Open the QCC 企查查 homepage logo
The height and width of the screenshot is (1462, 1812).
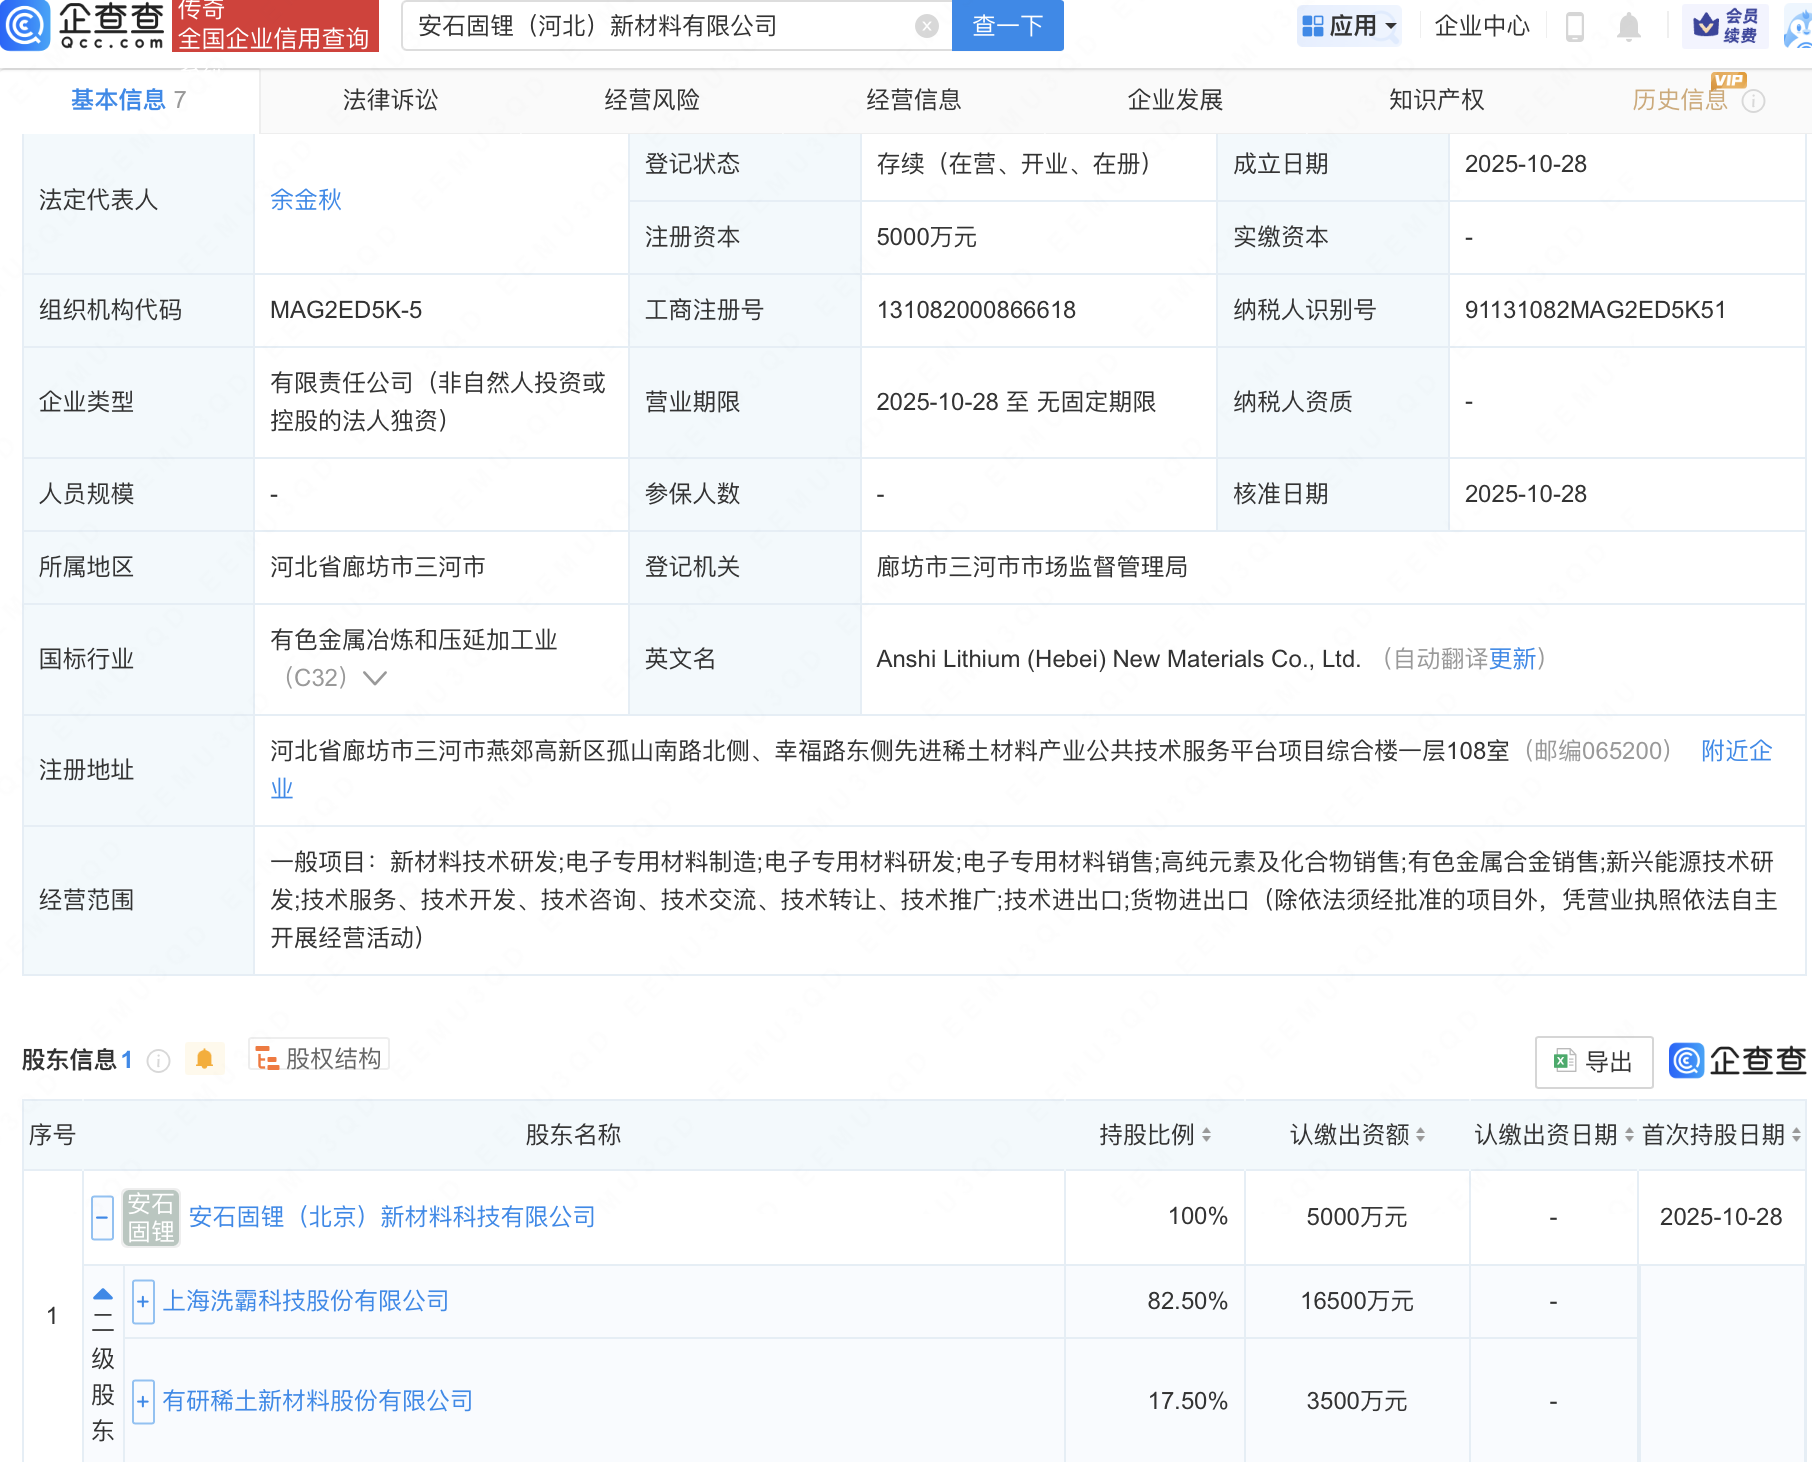coord(85,26)
